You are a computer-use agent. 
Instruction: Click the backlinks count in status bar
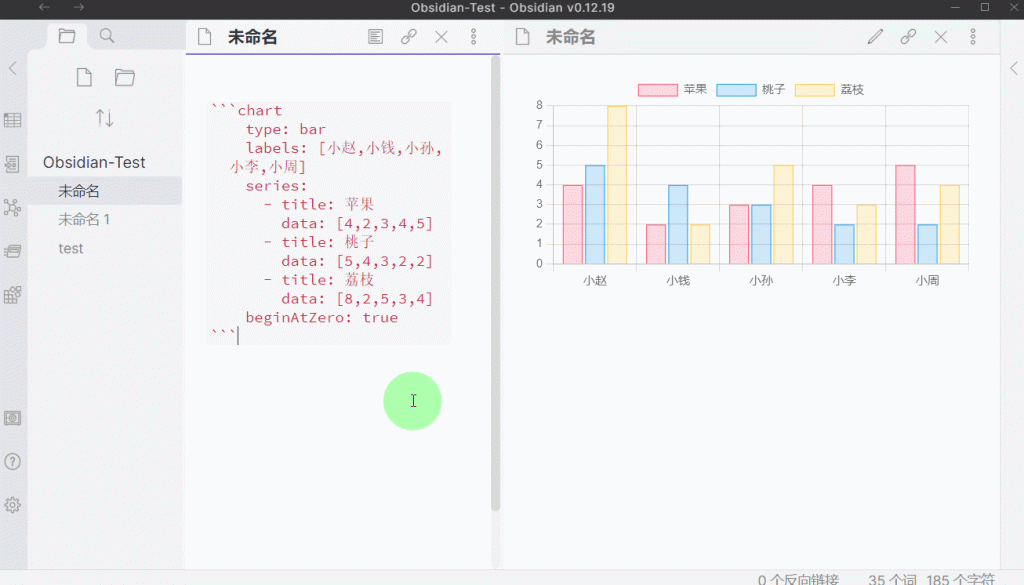point(798,579)
